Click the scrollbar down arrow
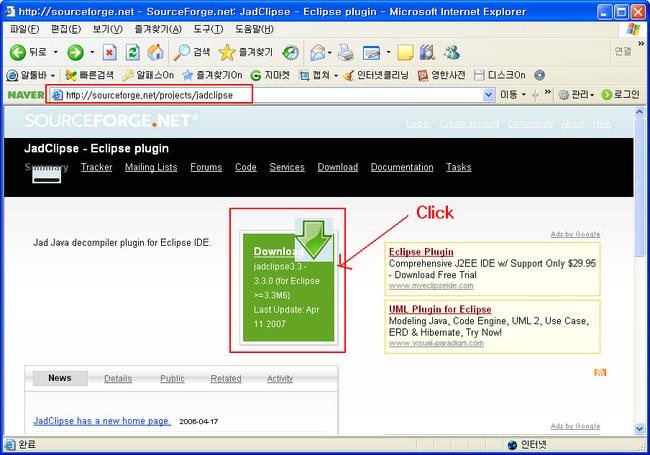 click(x=640, y=428)
